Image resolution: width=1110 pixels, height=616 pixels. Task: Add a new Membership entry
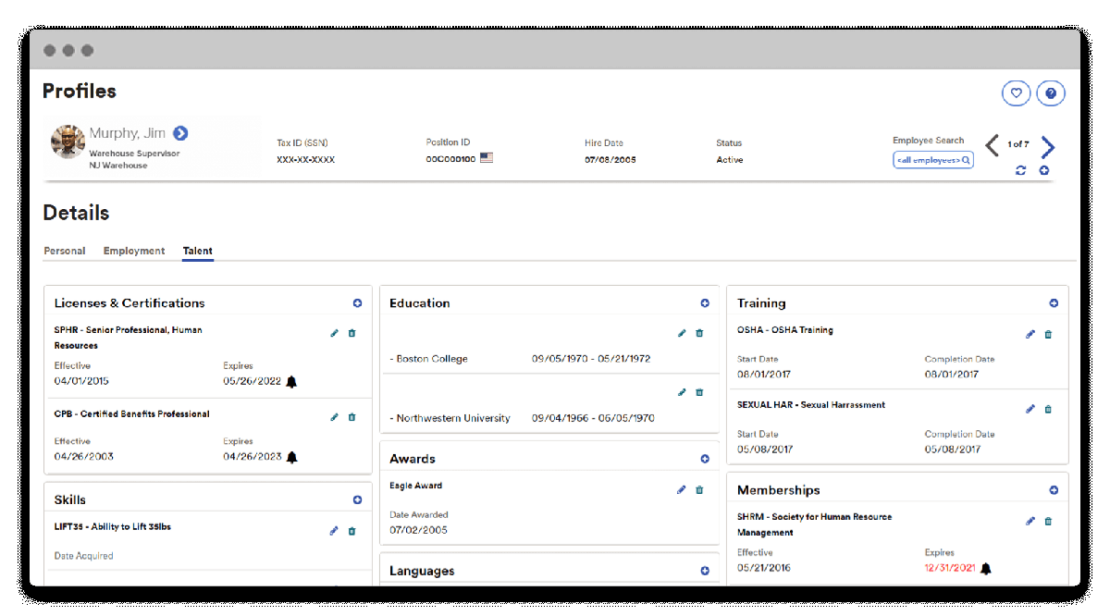(x=1053, y=489)
